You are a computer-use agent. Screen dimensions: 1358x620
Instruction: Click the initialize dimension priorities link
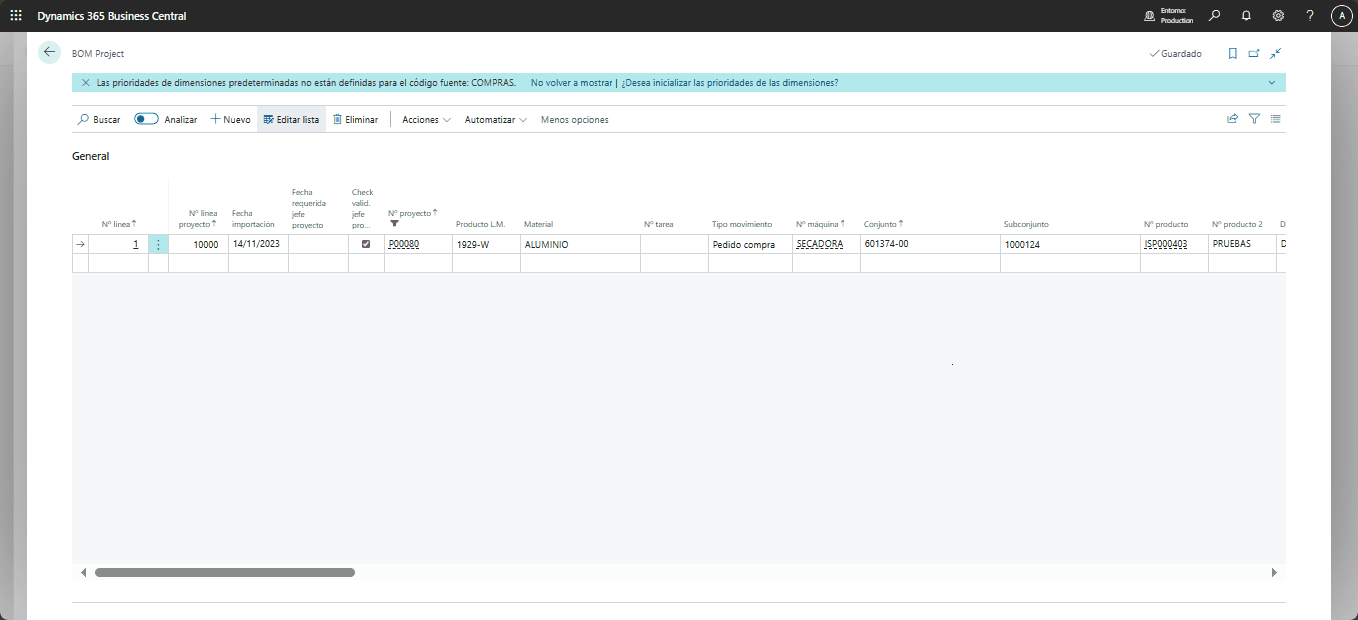tap(730, 83)
